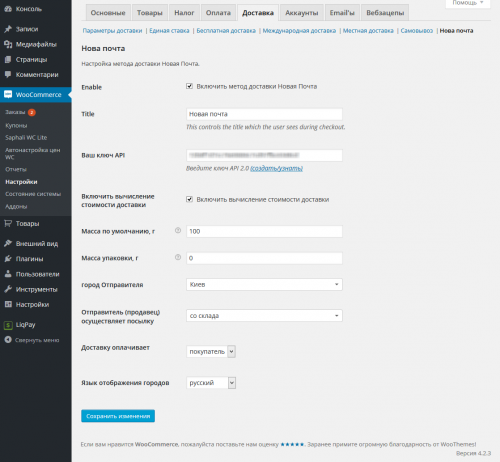
Task: Click the WooCommerce sidebar icon
Action: point(8,95)
